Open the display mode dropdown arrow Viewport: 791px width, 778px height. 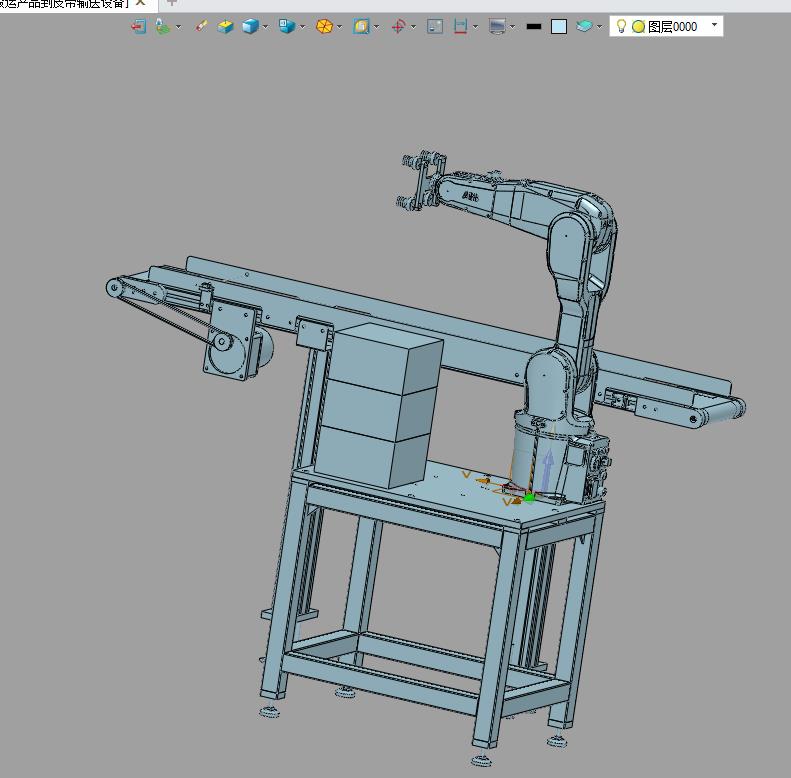(x=303, y=27)
